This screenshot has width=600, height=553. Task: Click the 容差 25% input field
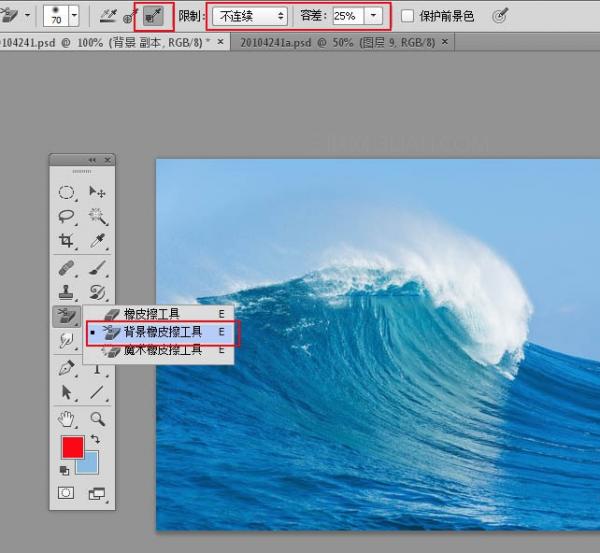tap(348, 16)
